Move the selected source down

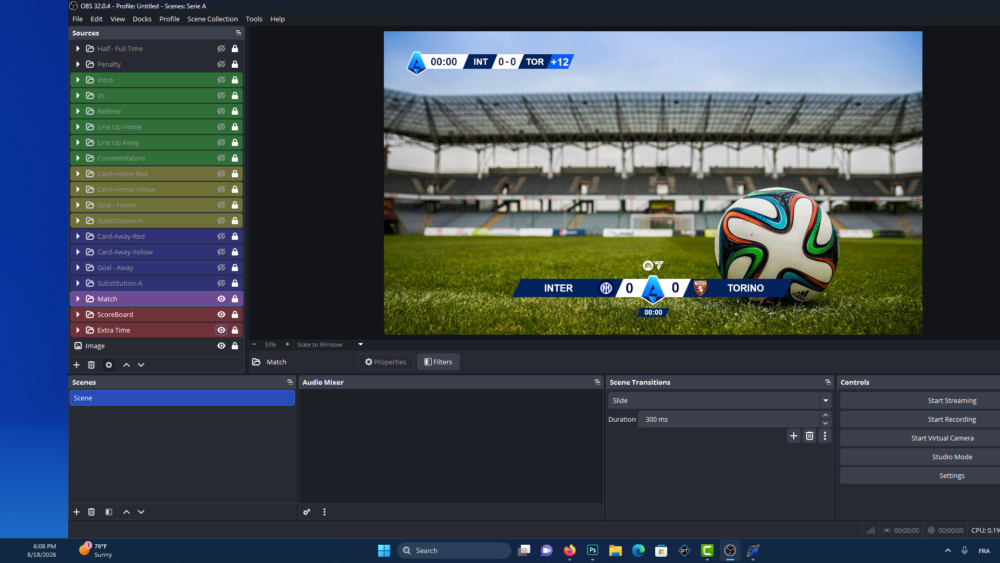coord(141,365)
